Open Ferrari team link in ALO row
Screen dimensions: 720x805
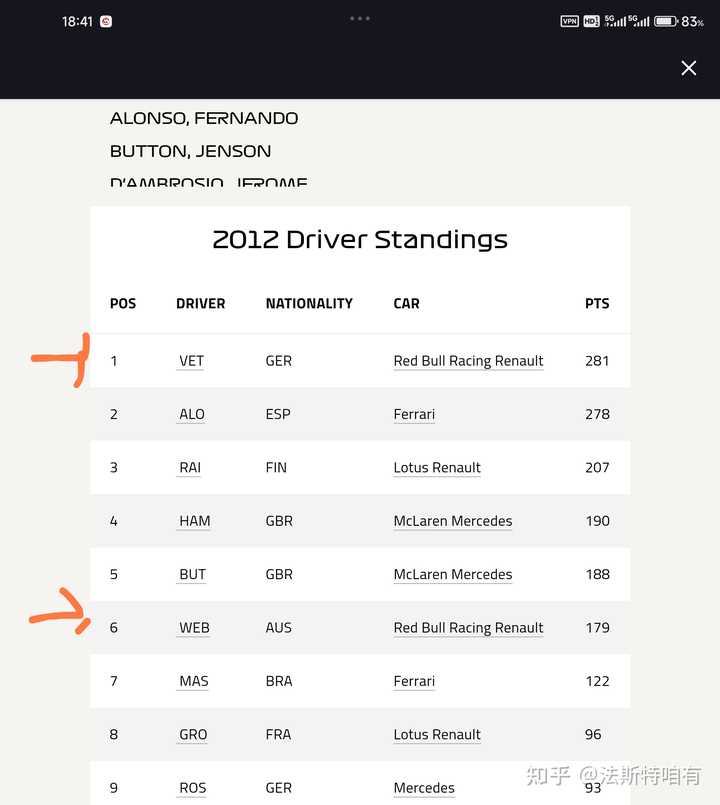[x=414, y=414]
